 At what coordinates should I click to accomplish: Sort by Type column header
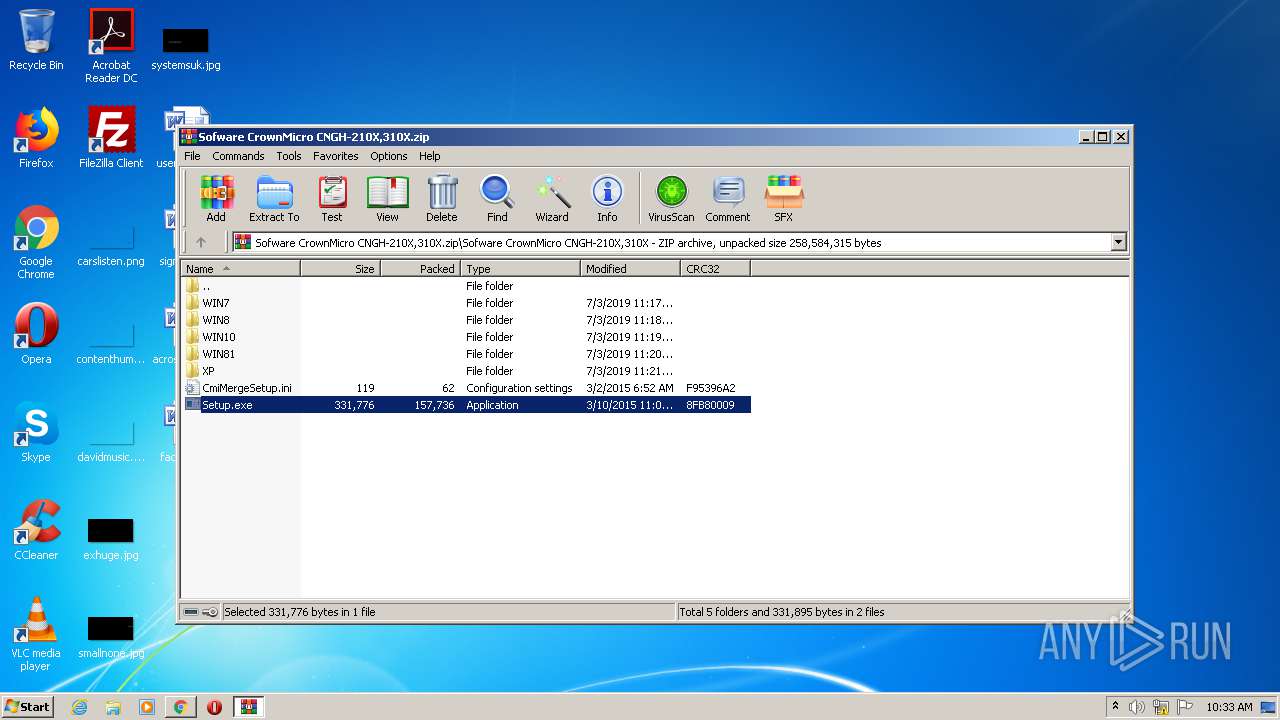pos(520,269)
